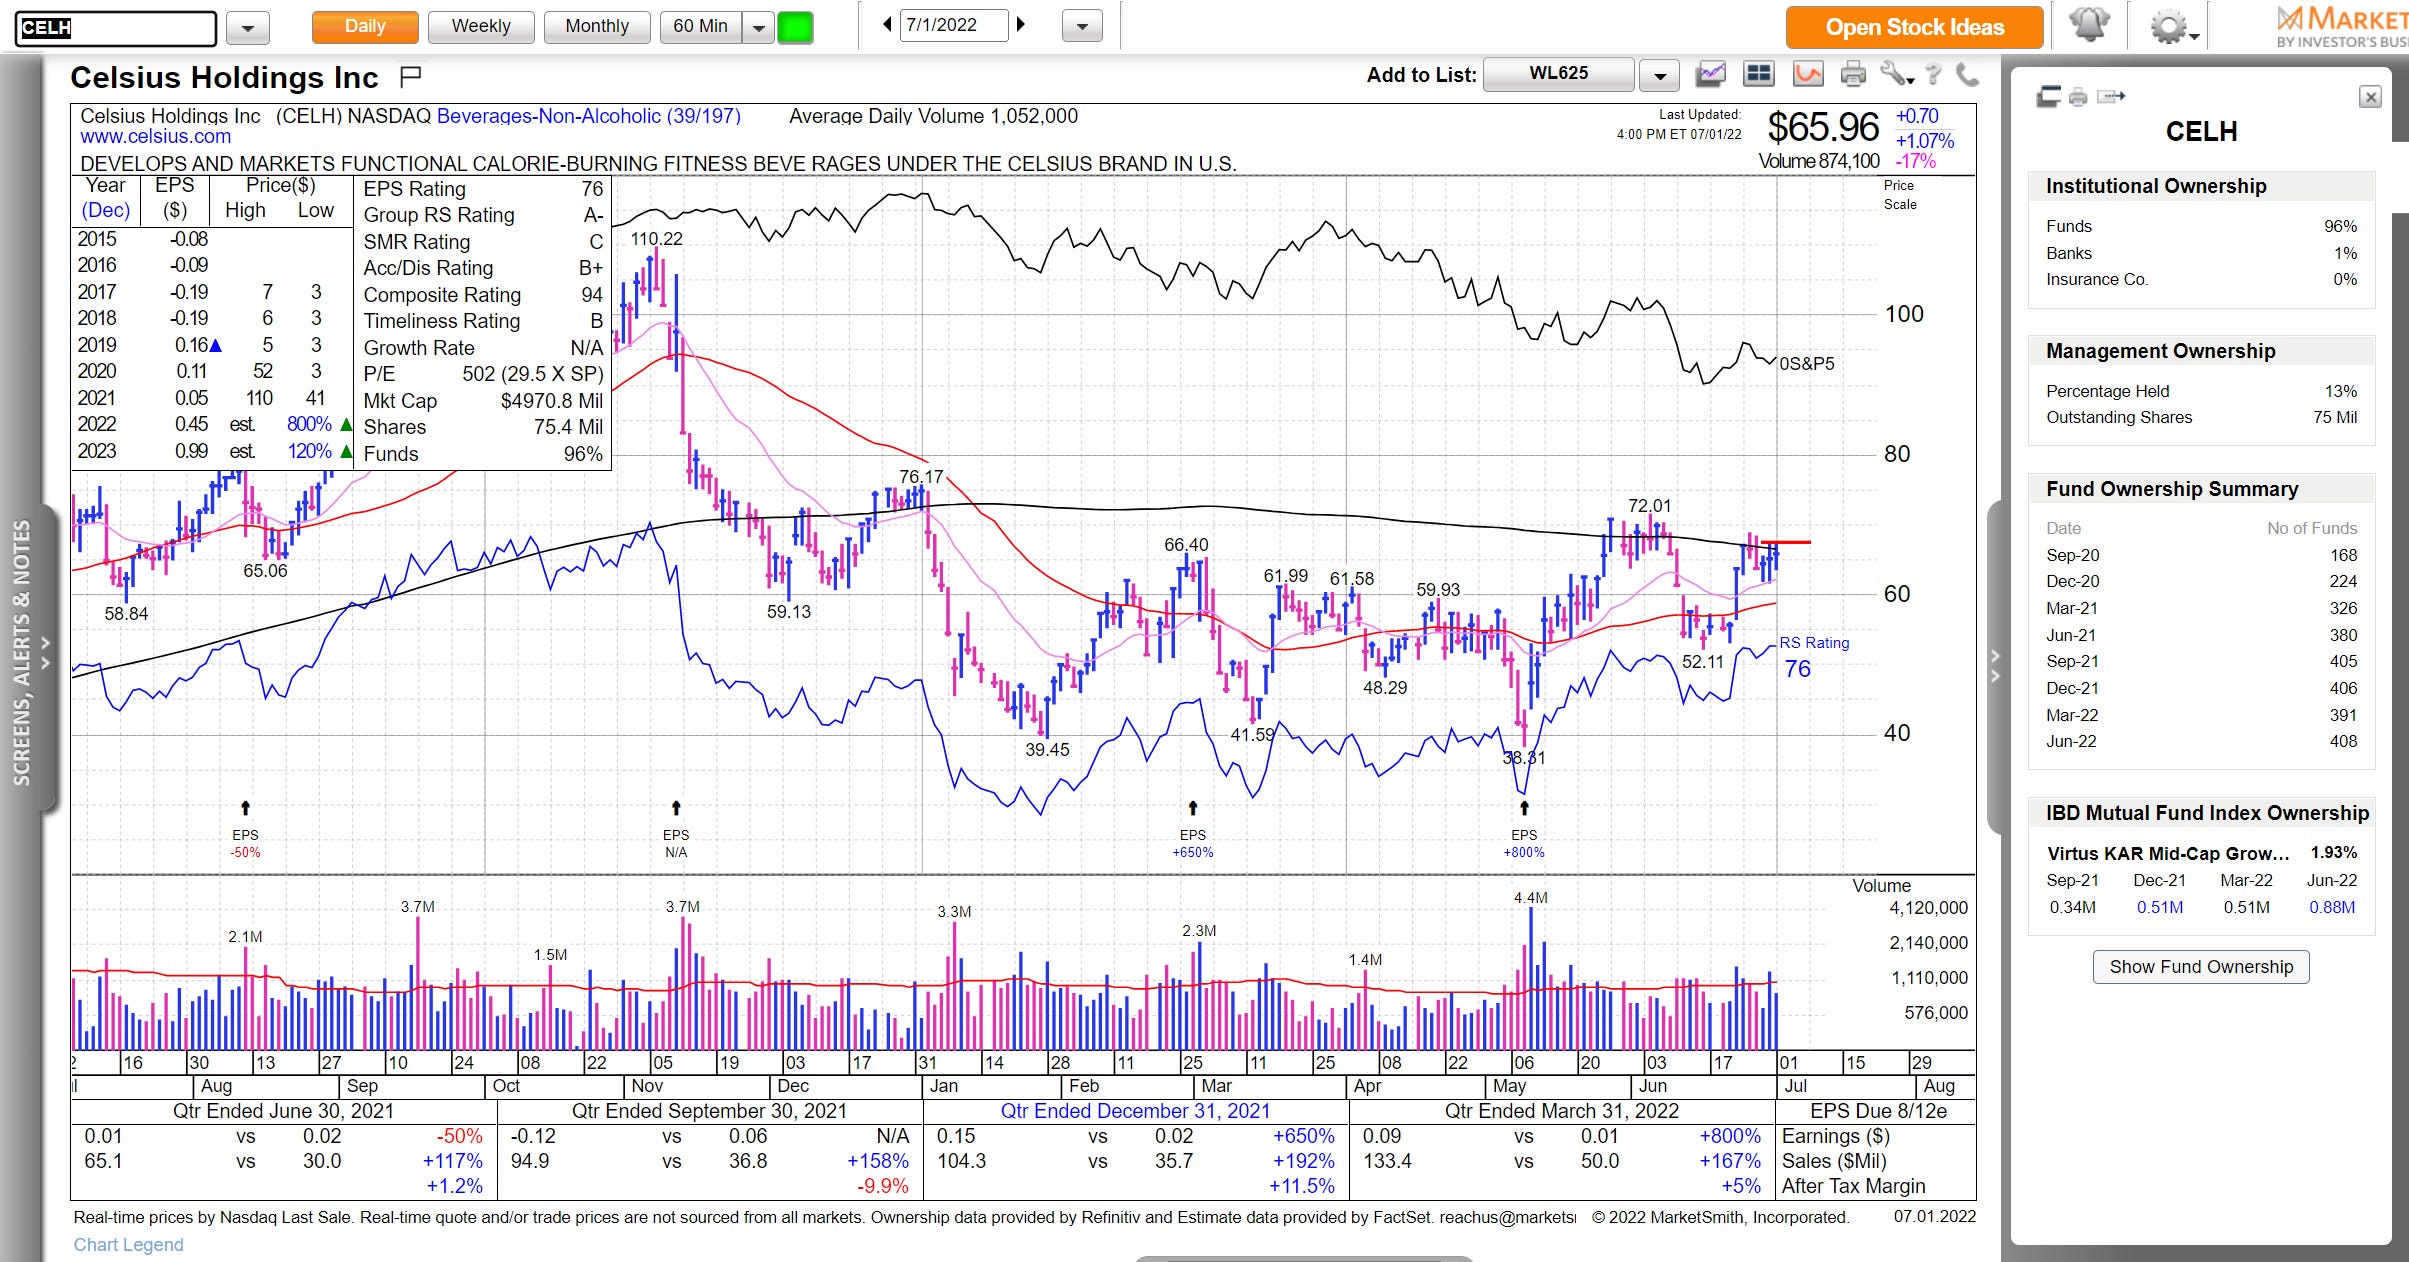Click the flag icon beside Celsius Holdings Inc
The image size is (2409, 1262).
410,76
